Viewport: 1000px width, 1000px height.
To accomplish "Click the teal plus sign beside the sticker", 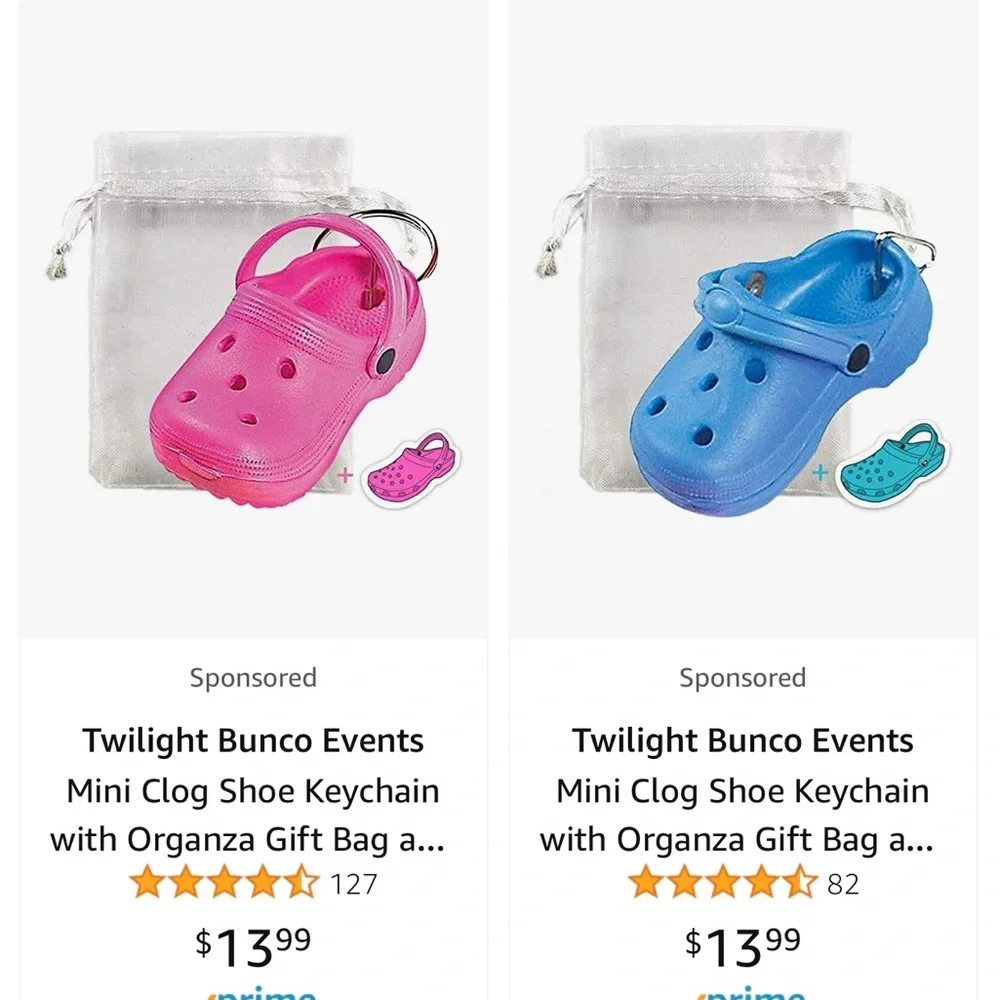I will coord(820,473).
